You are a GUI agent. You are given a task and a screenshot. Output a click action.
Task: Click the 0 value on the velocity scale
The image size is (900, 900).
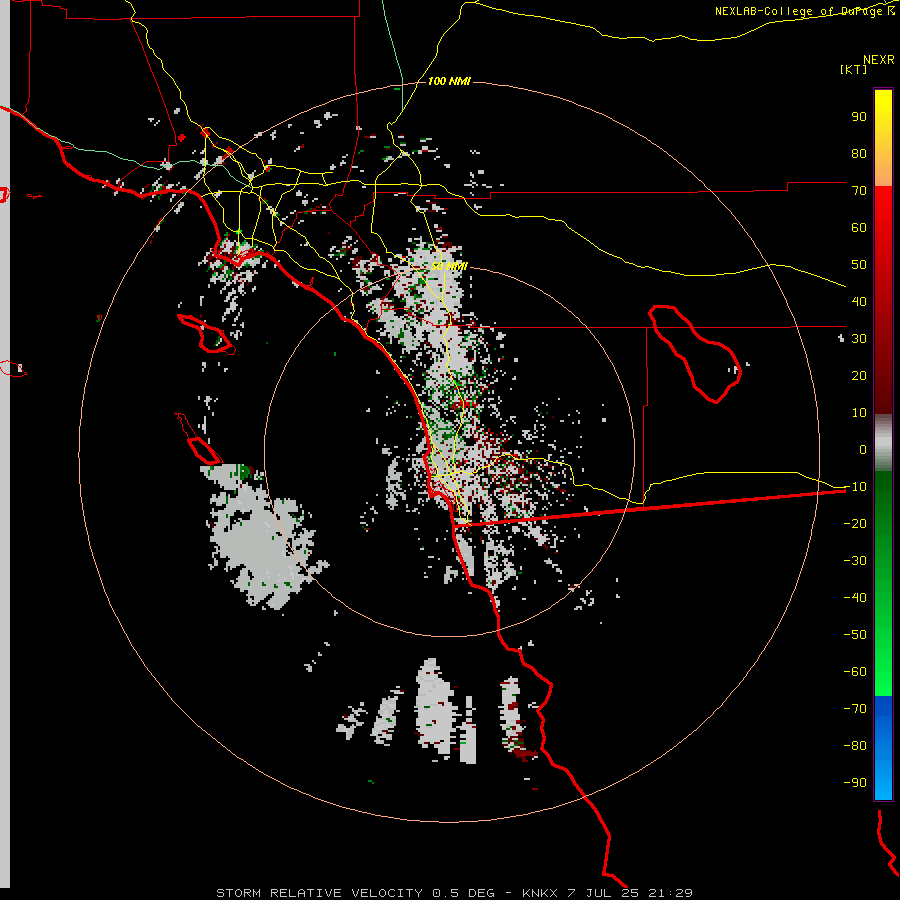(x=863, y=449)
